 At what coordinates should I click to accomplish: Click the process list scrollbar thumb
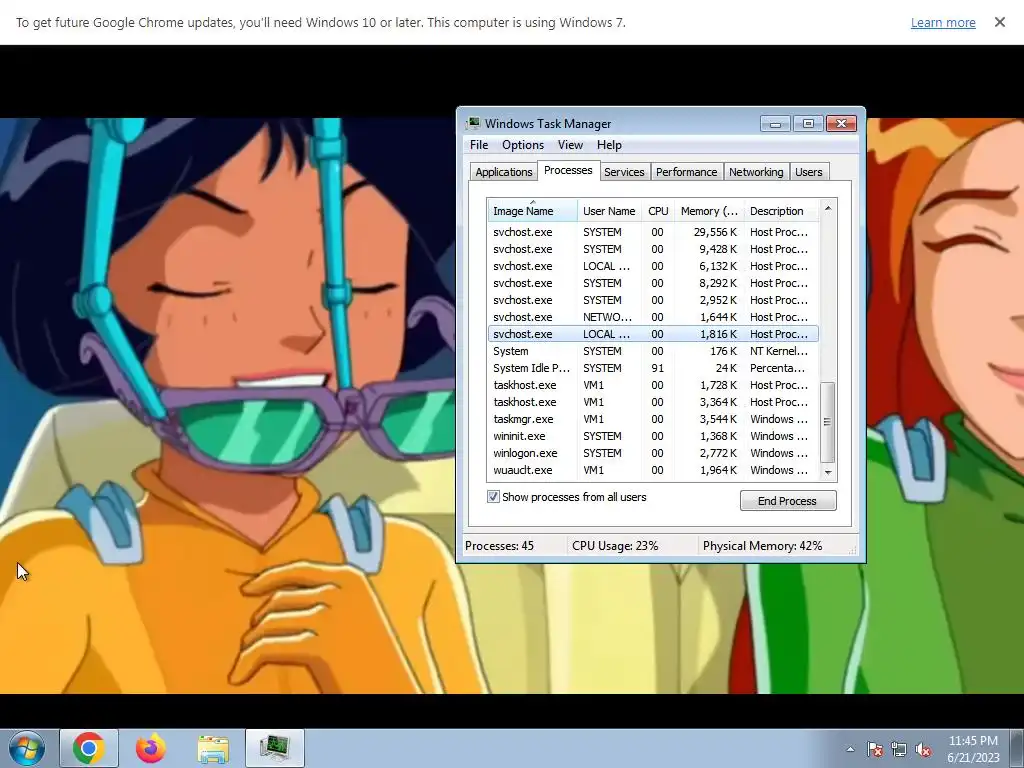click(827, 422)
